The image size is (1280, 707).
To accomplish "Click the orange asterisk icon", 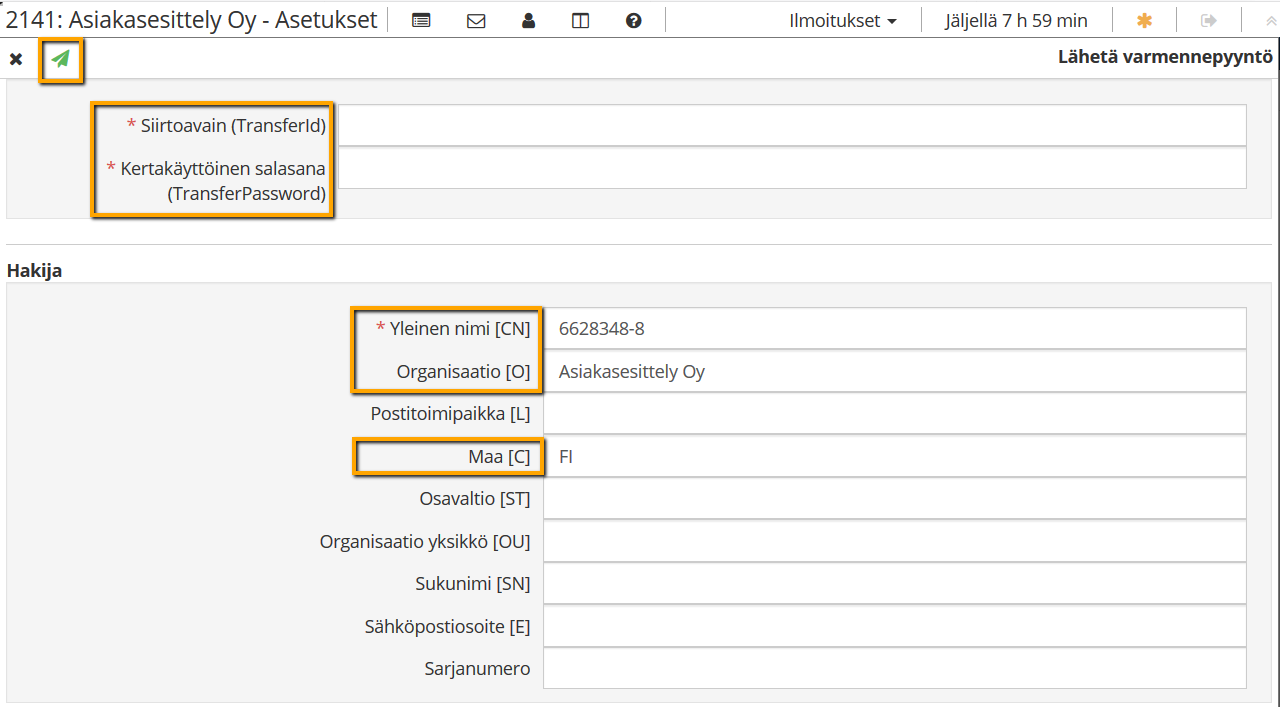I will point(1144,20).
